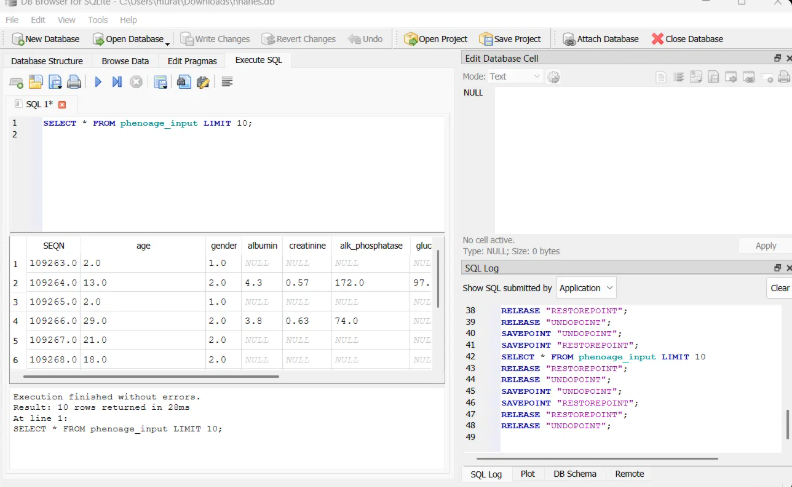Select the SEQN cell 109267.0
Viewport: 792px width, 487px height.
53,340
